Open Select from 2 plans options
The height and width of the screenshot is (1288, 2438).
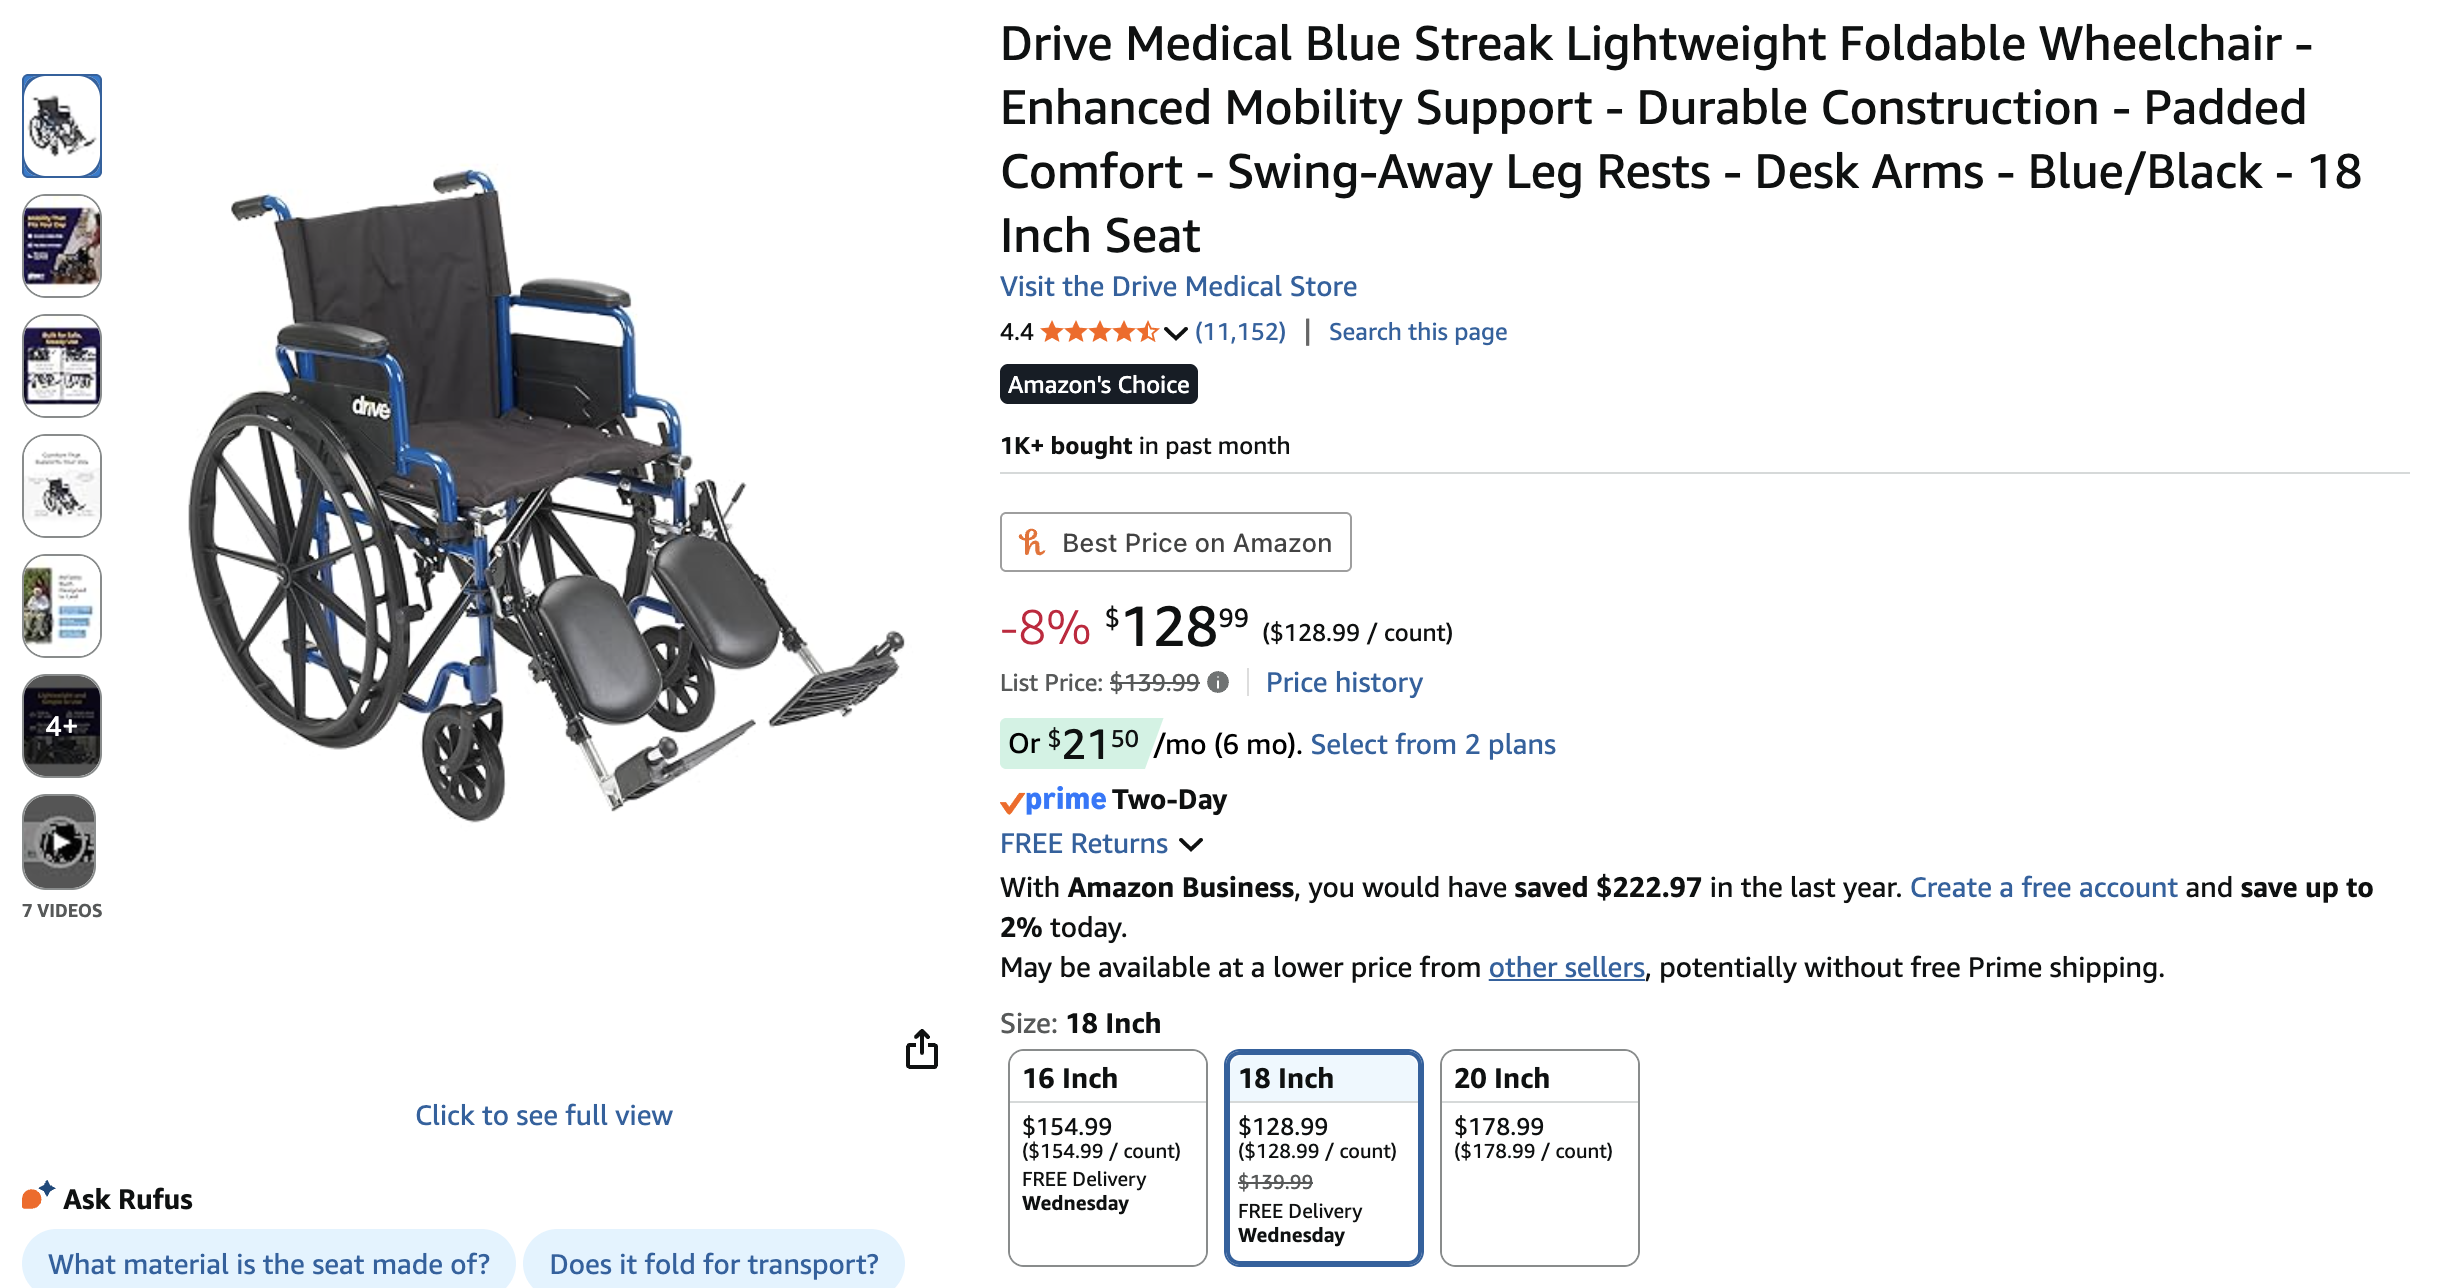tap(1432, 744)
